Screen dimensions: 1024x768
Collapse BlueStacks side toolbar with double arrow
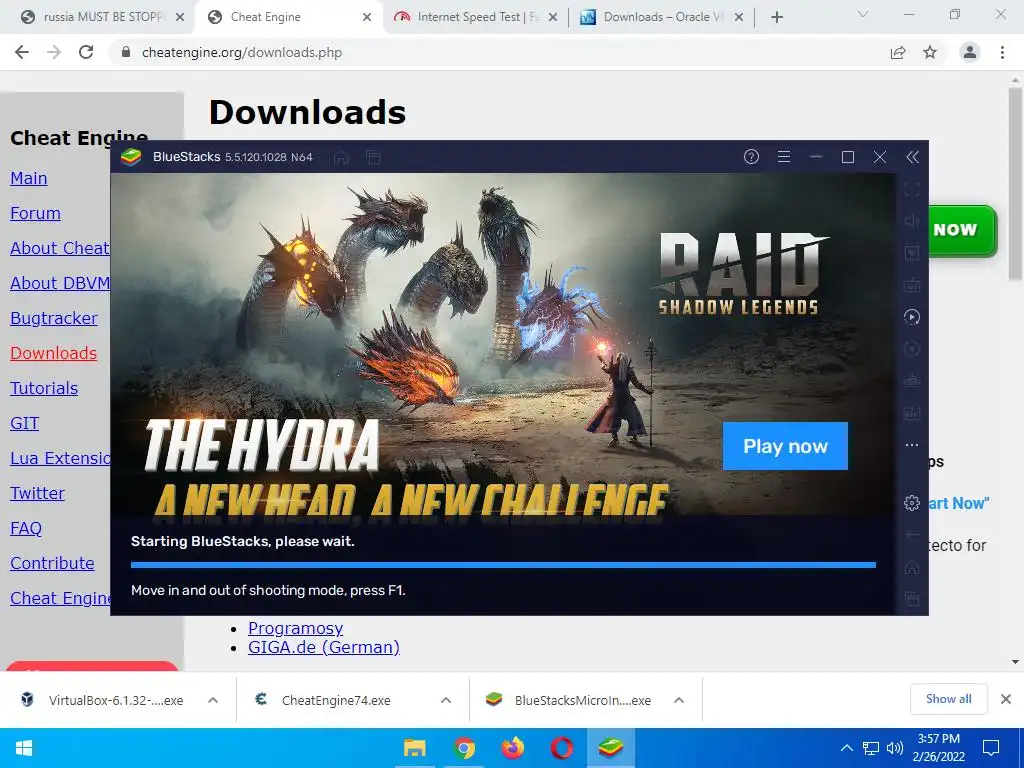(x=912, y=157)
